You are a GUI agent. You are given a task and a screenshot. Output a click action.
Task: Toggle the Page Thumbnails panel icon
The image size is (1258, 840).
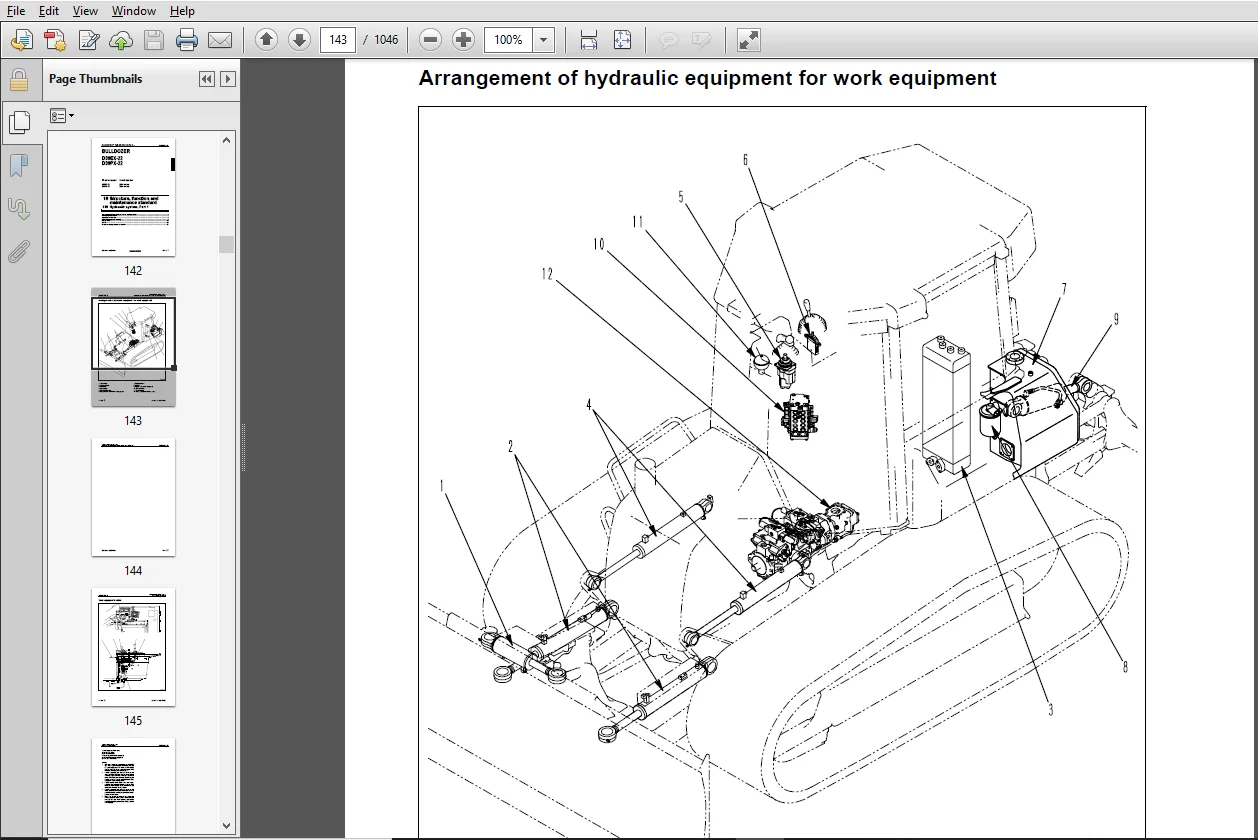click(18, 123)
